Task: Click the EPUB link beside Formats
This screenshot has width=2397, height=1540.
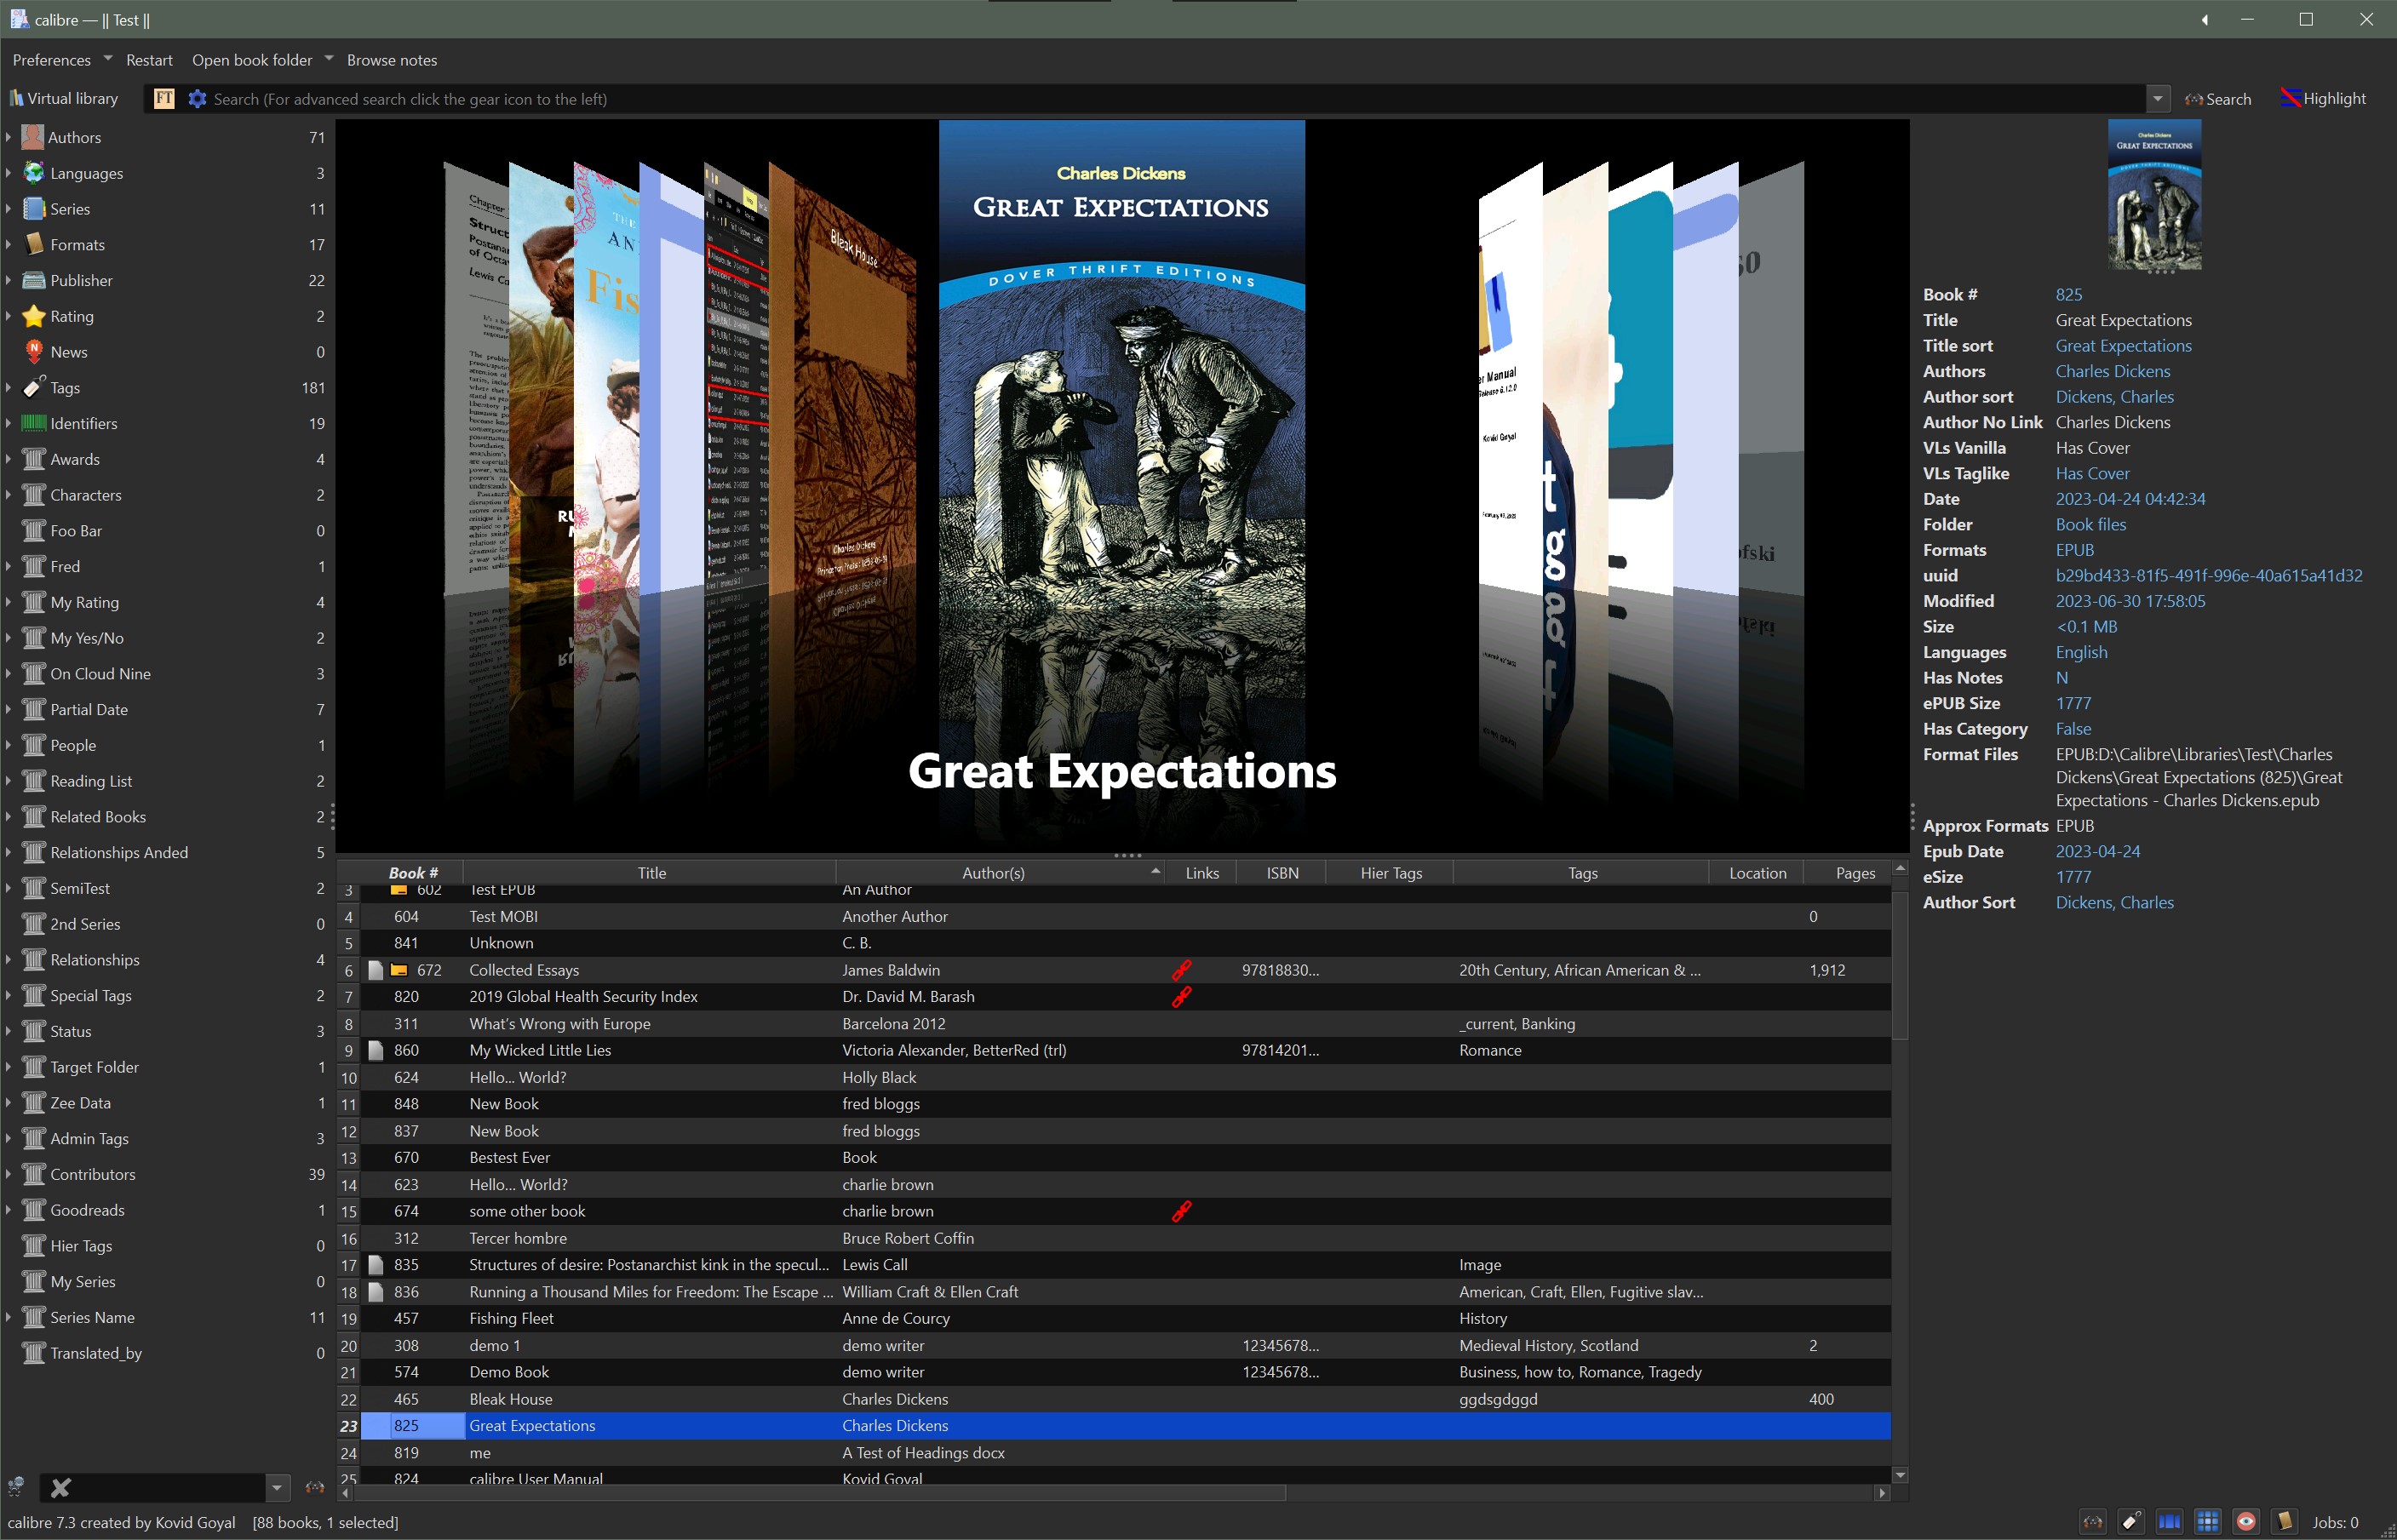Action: coord(2074,550)
